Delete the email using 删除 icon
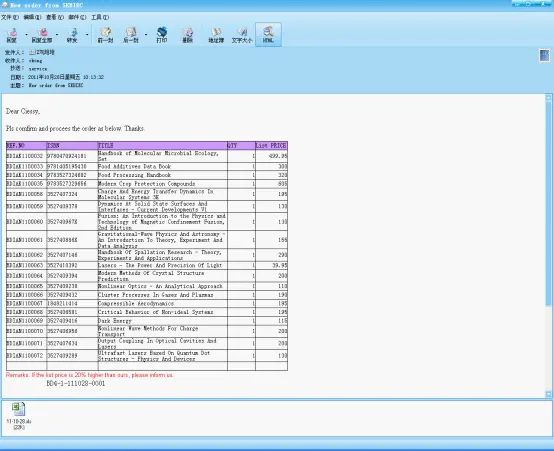 [x=188, y=35]
